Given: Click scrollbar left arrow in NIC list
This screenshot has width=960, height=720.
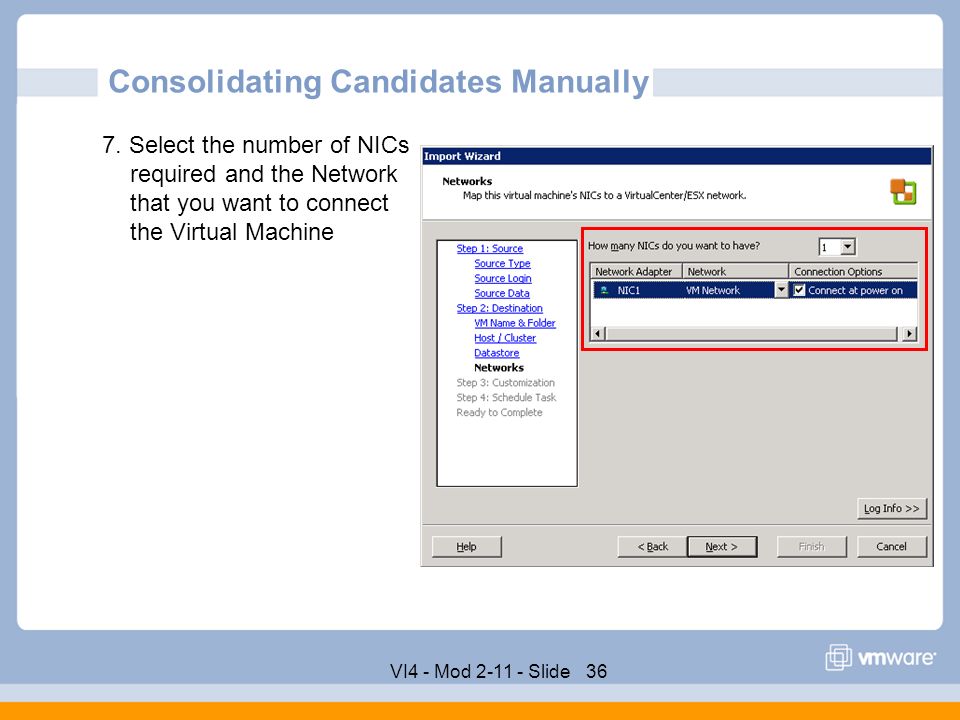Looking at the screenshot, I should tap(598, 334).
